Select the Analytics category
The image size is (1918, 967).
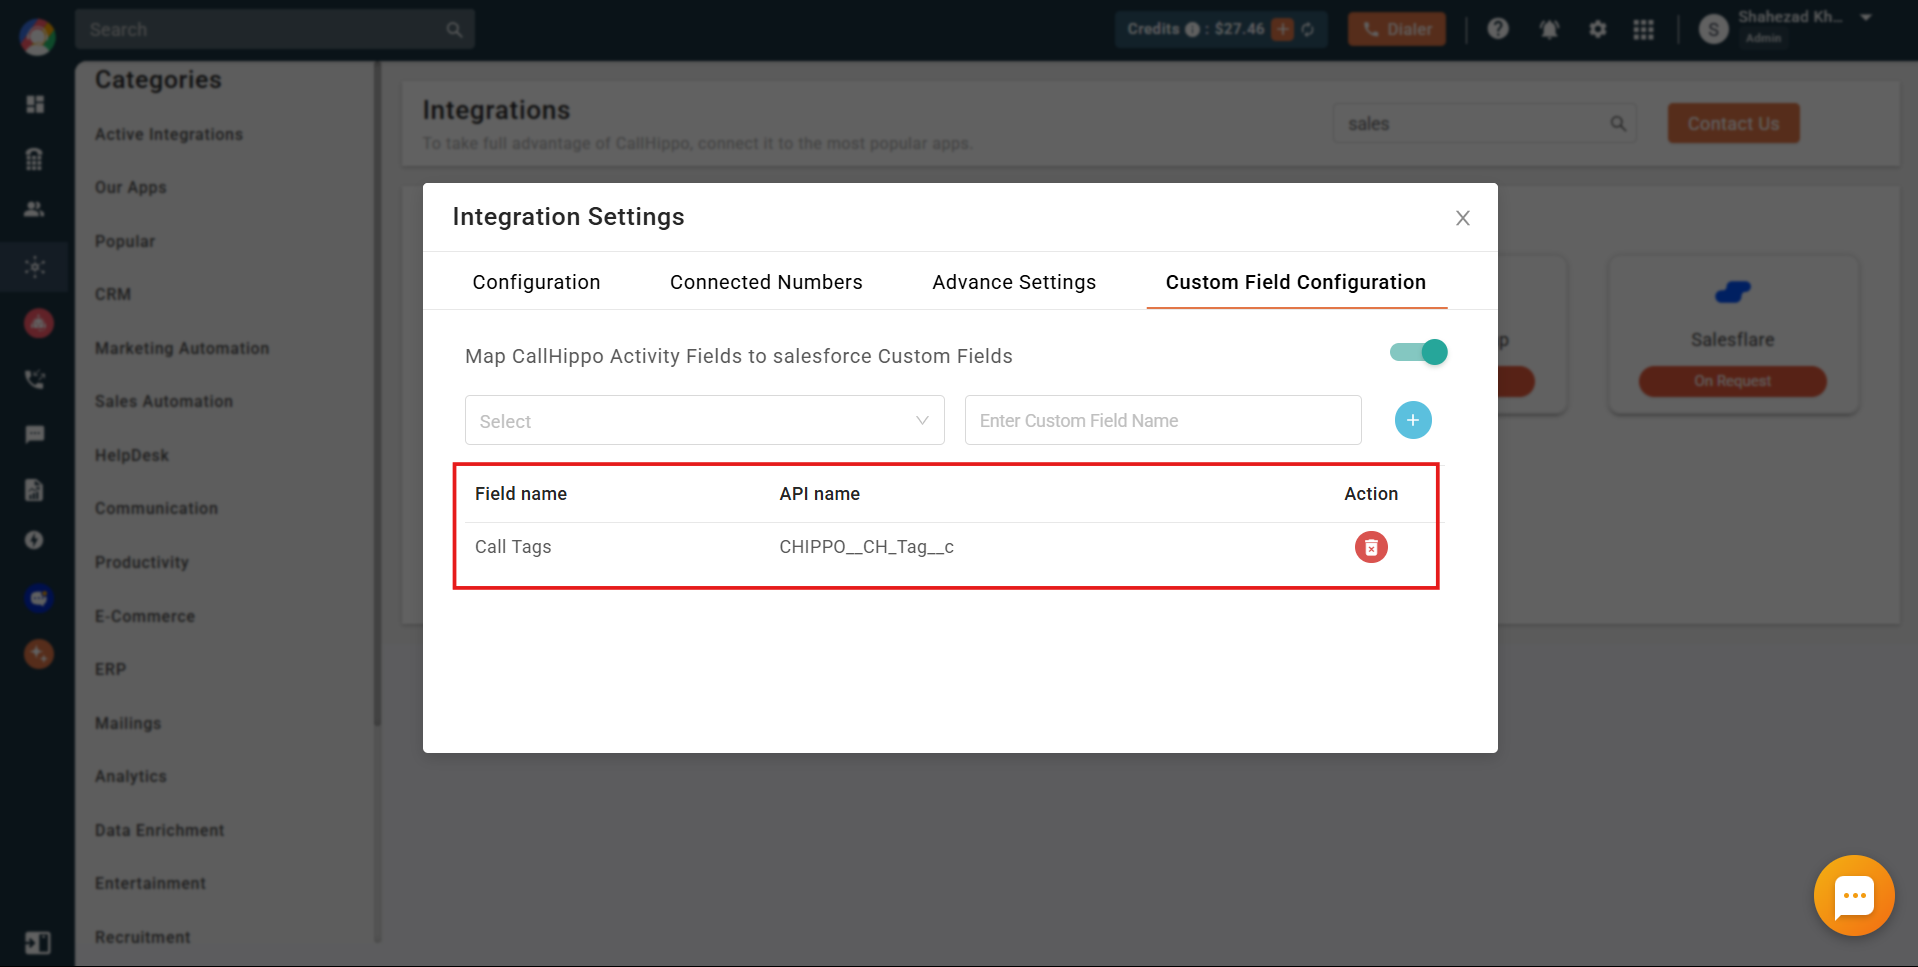[131, 776]
